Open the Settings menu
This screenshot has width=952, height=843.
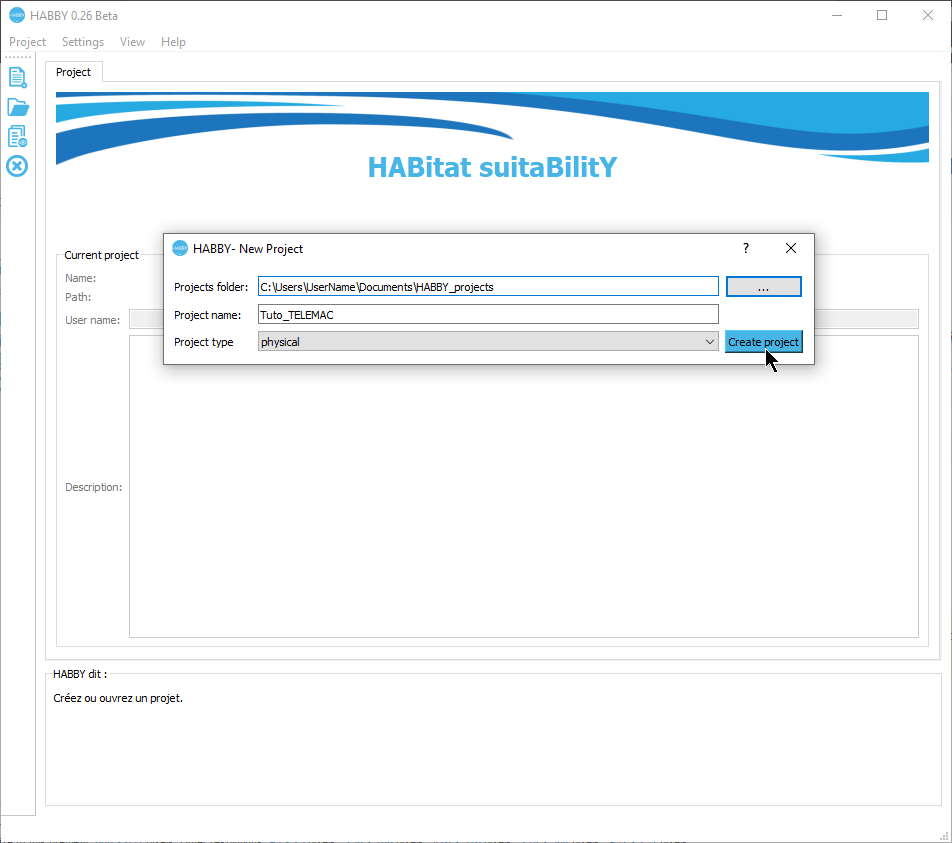(x=83, y=42)
